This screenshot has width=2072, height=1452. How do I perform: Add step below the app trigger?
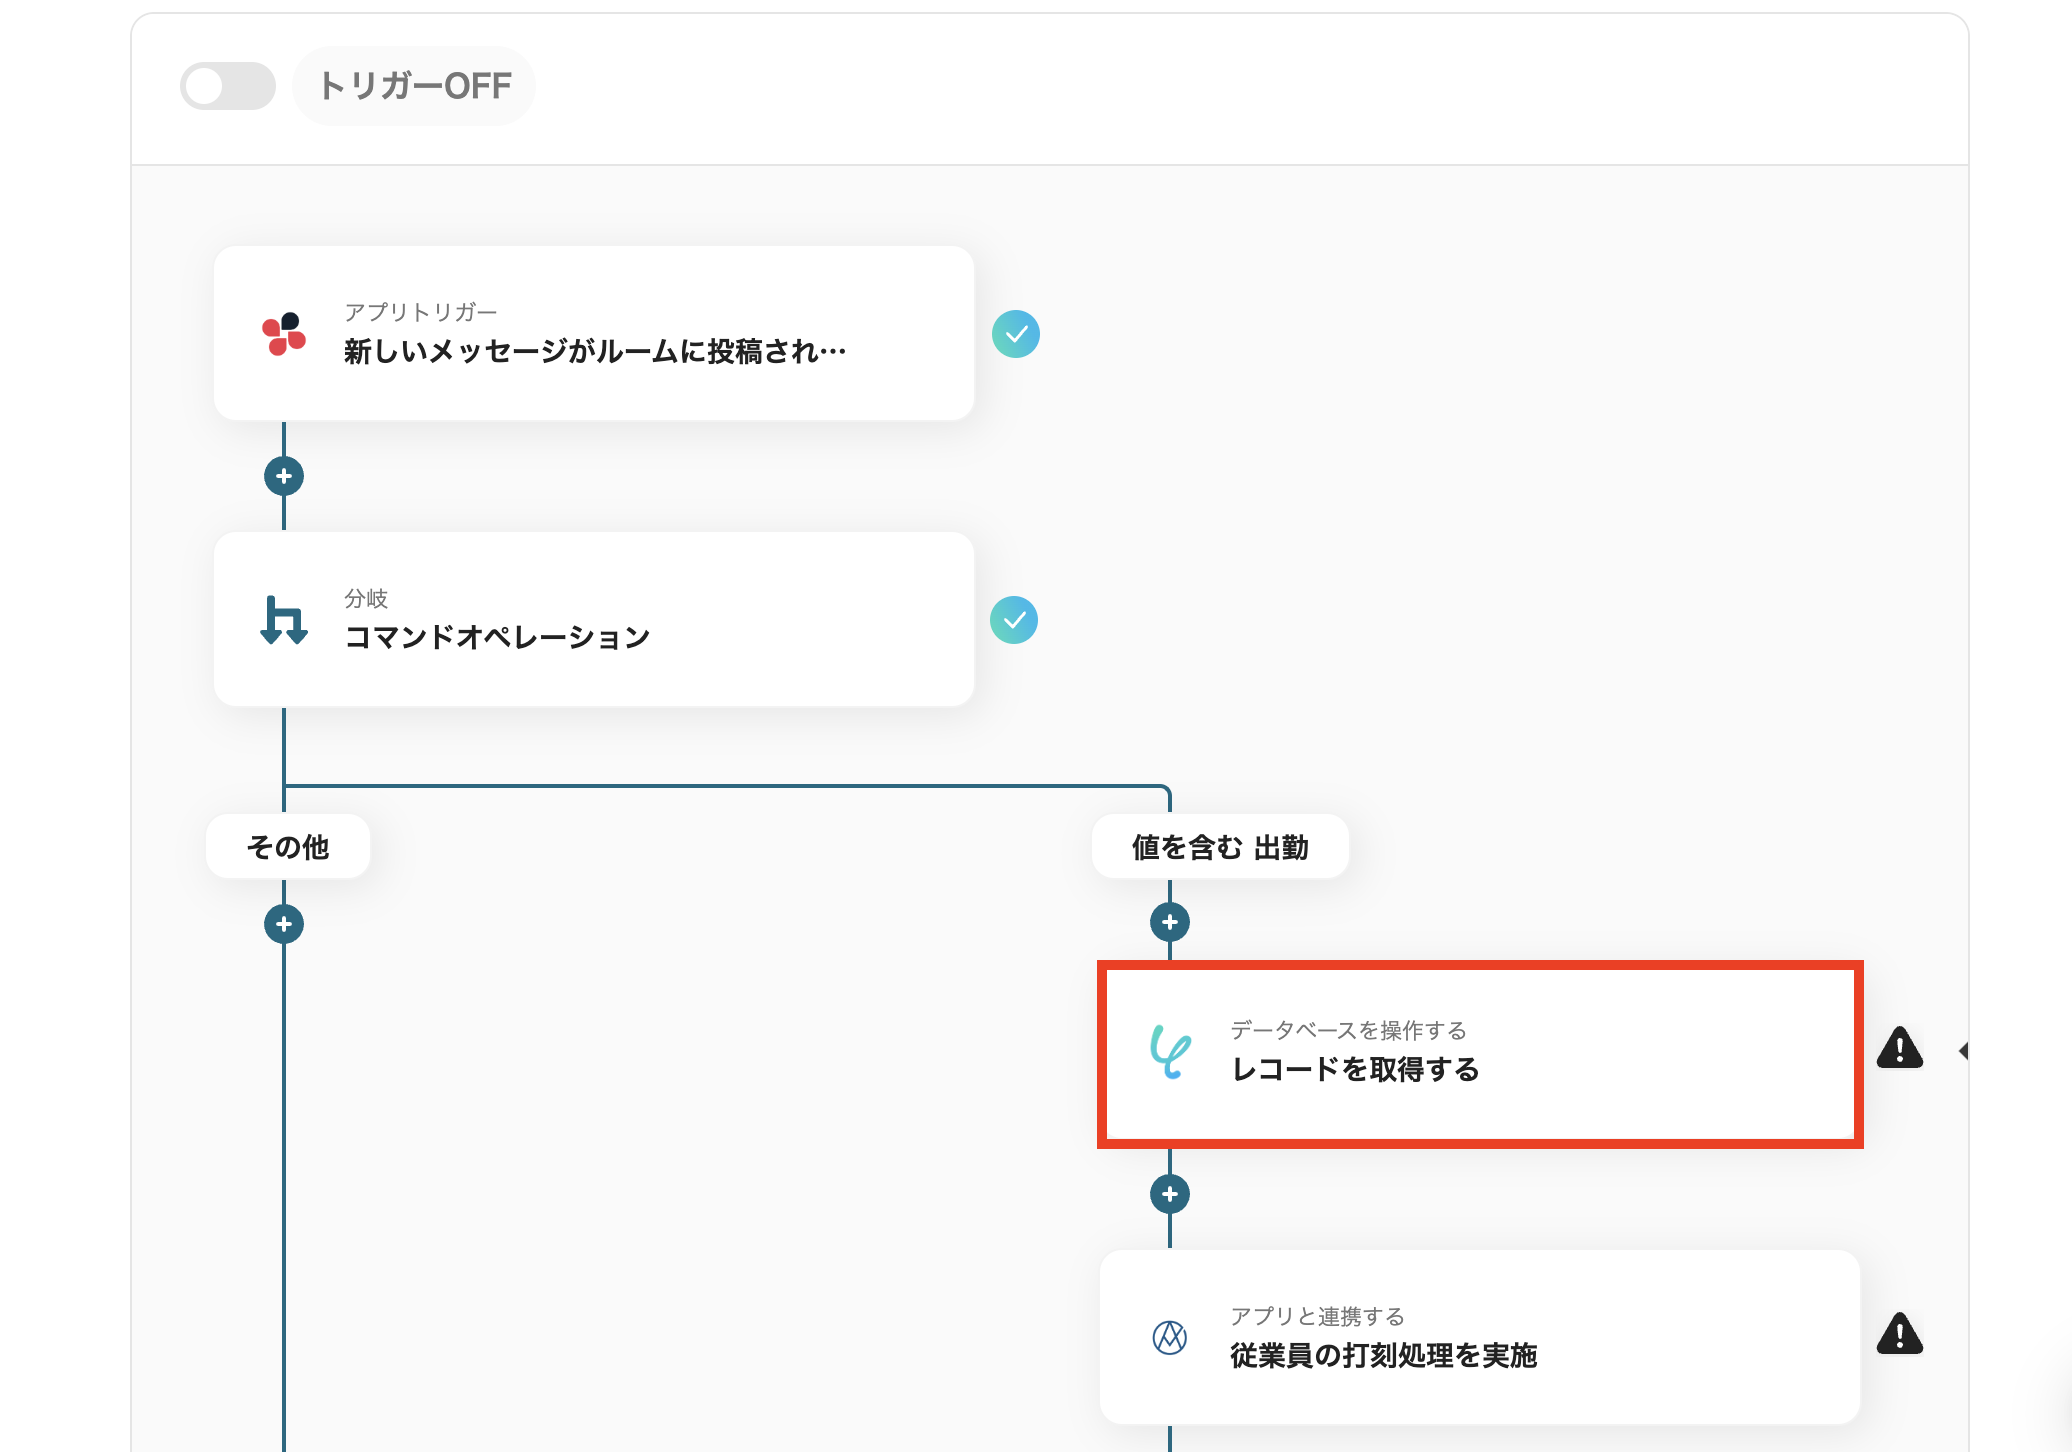click(x=284, y=476)
